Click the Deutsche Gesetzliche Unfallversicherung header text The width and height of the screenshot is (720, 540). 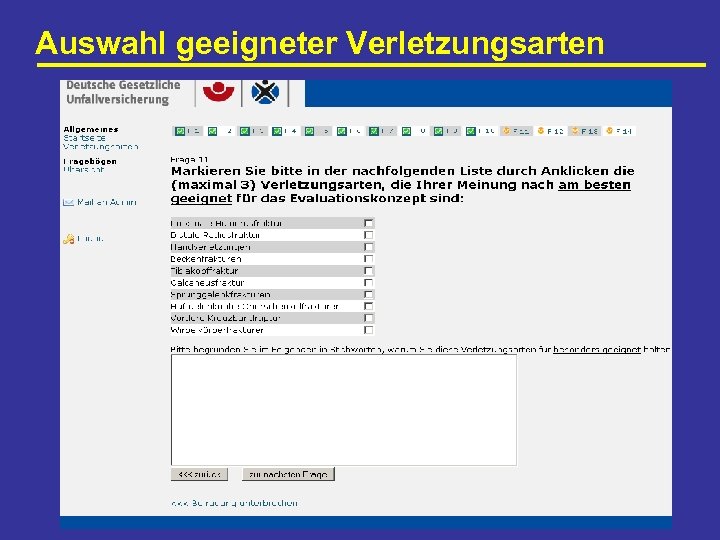point(123,92)
